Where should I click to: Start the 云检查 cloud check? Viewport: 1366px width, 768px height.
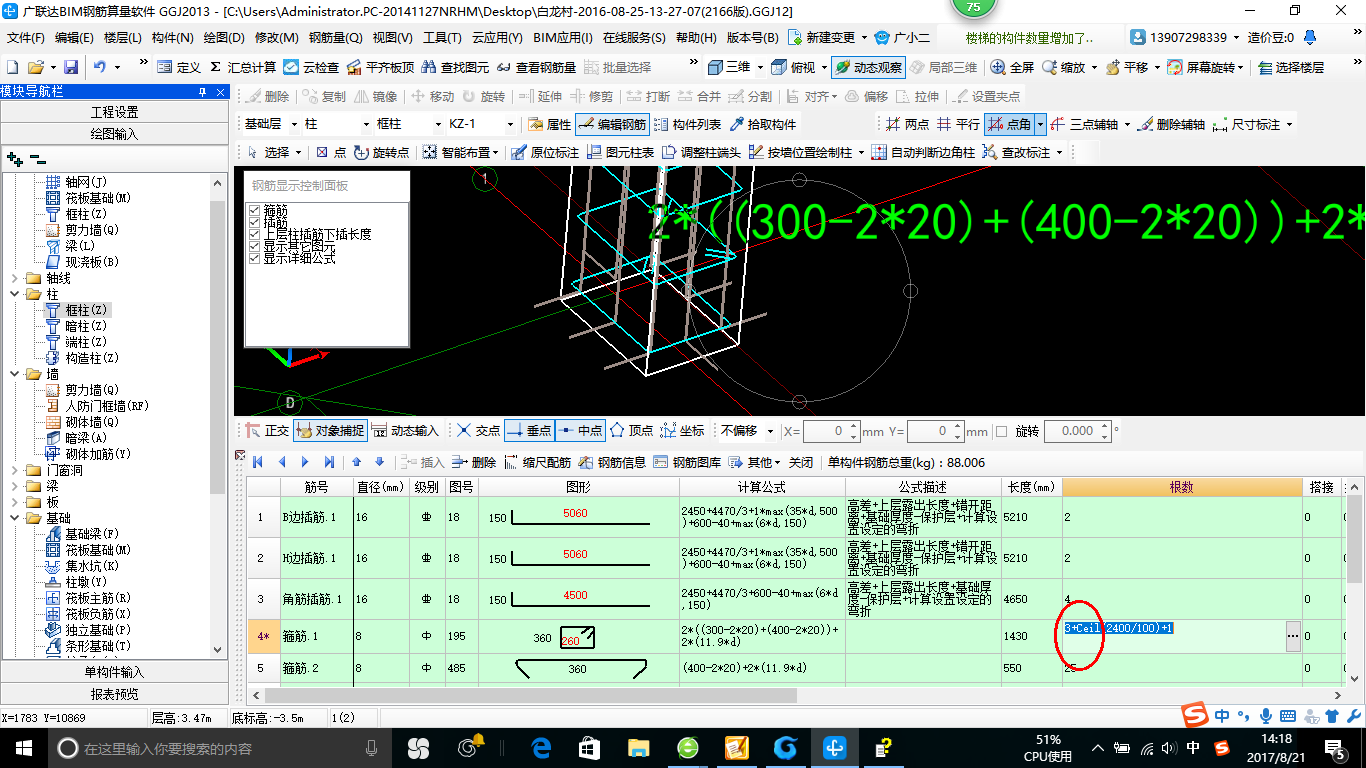click(311, 67)
